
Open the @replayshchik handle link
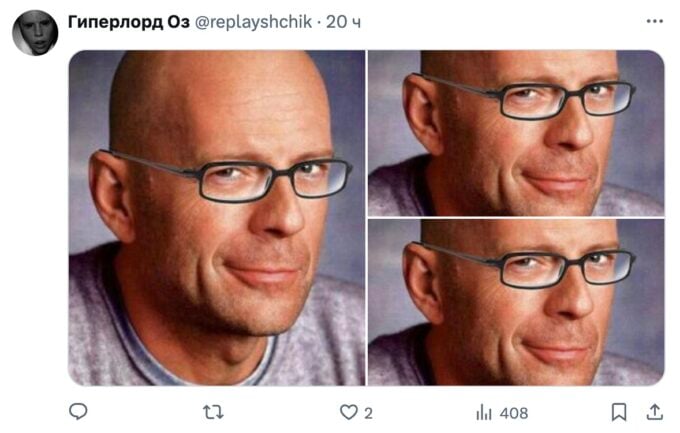pos(253,22)
